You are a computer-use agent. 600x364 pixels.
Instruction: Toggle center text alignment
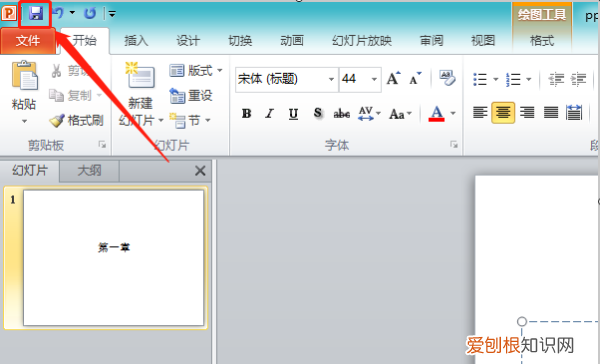click(x=503, y=113)
